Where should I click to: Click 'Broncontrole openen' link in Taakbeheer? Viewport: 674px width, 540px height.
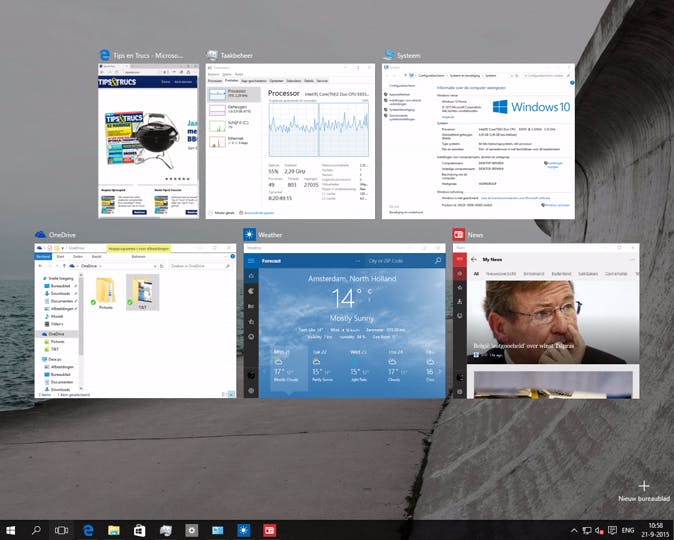point(257,212)
